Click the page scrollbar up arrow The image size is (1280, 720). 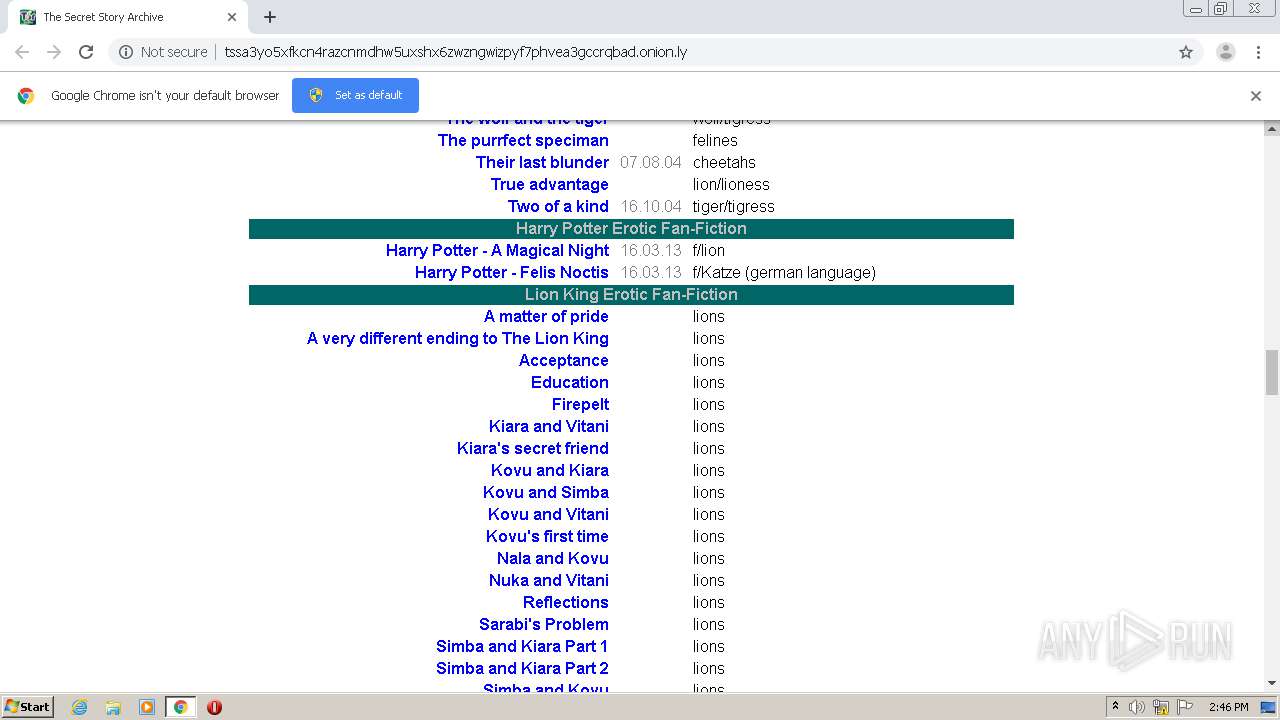pyautogui.click(x=1272, y=129)
